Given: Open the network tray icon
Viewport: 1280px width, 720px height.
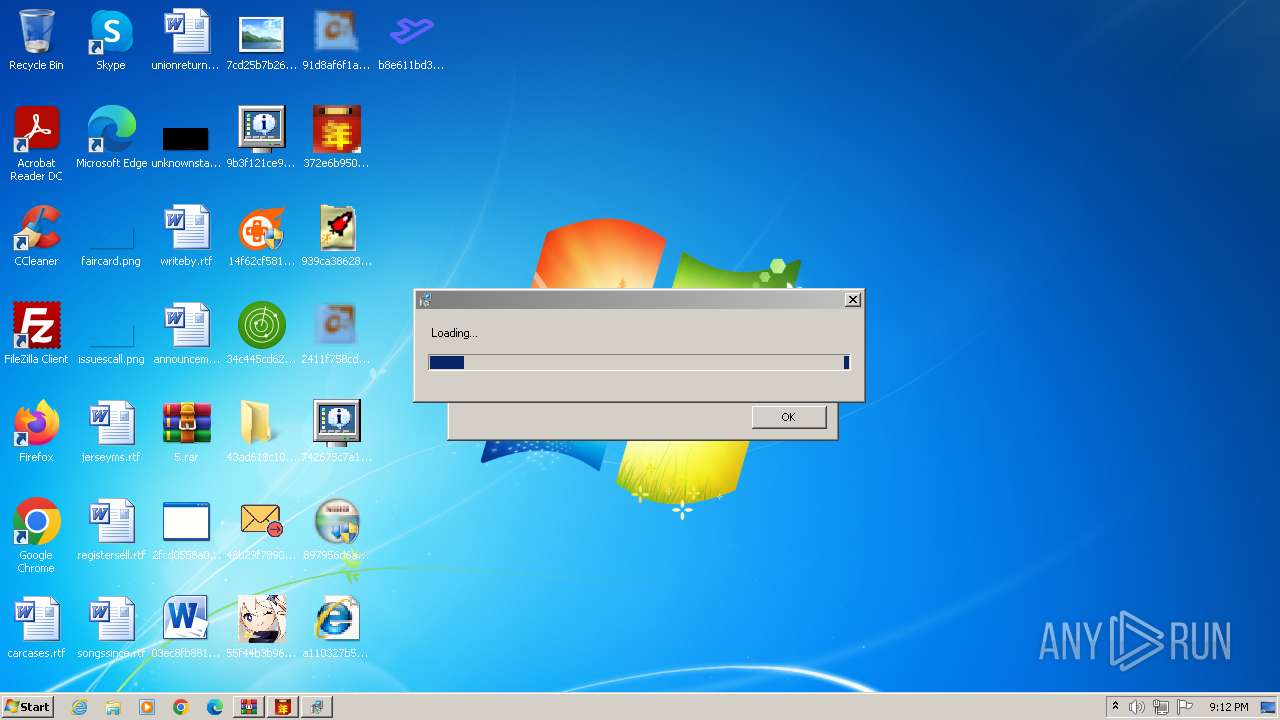Looking at the screenshot, I should [1161, 707].
